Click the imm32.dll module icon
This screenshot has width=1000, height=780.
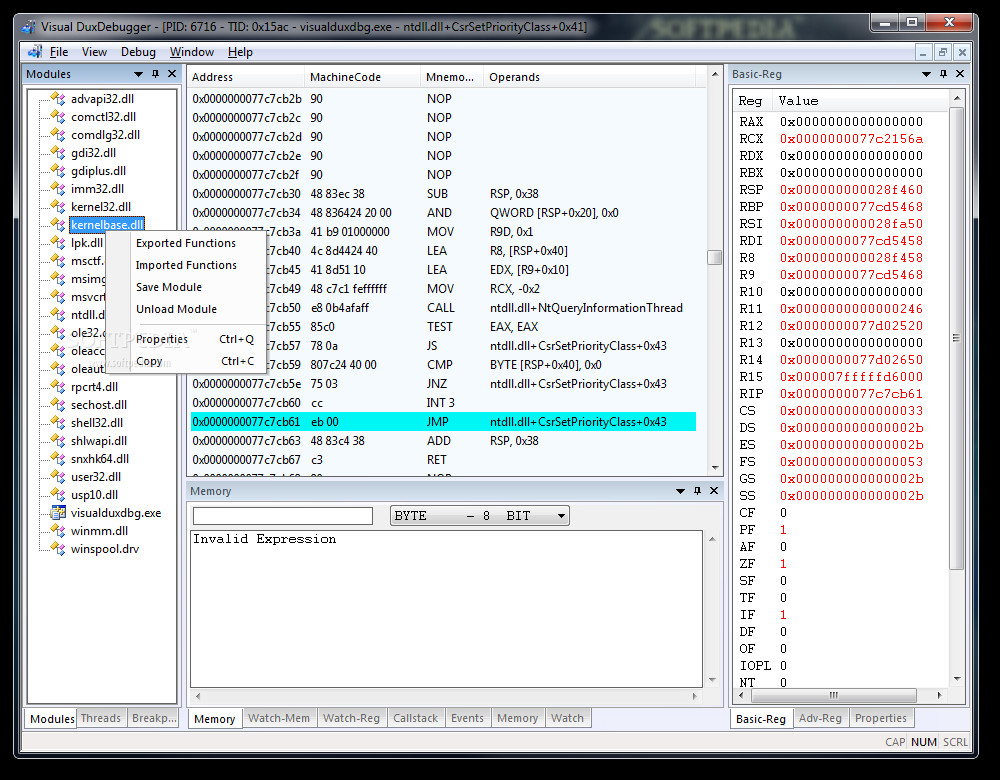pyautogui.click(x=58, y=189)
